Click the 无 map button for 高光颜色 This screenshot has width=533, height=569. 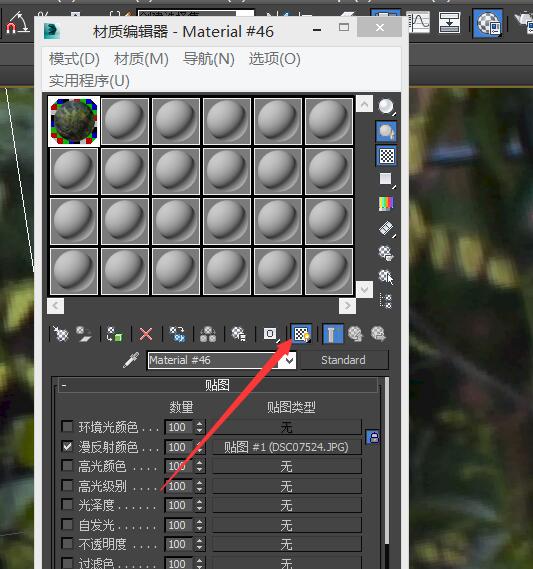[x=287, y=466]
